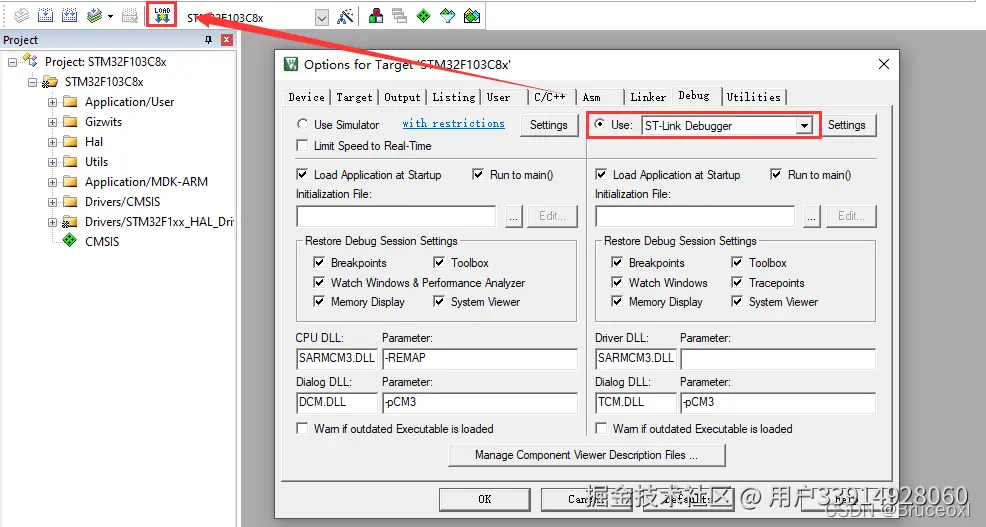Click the File Extensions and Books icon

coord(376,16)
